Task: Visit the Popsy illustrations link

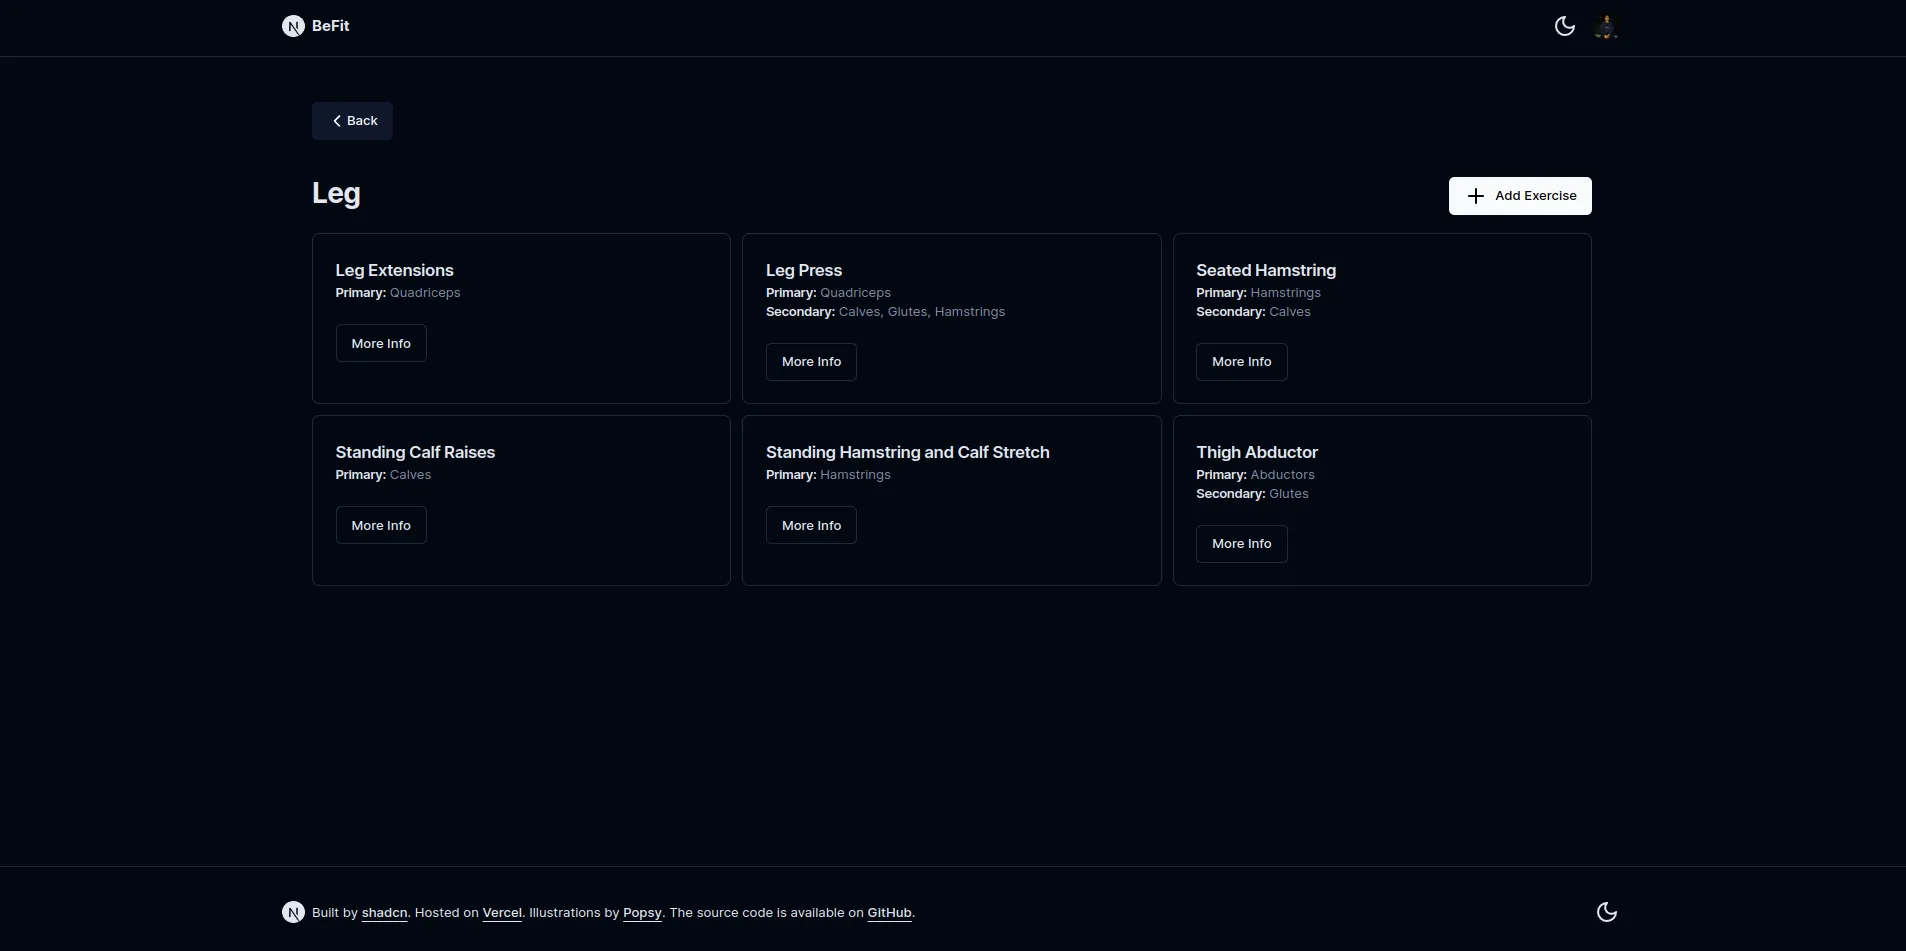Action: click(642, 913)
